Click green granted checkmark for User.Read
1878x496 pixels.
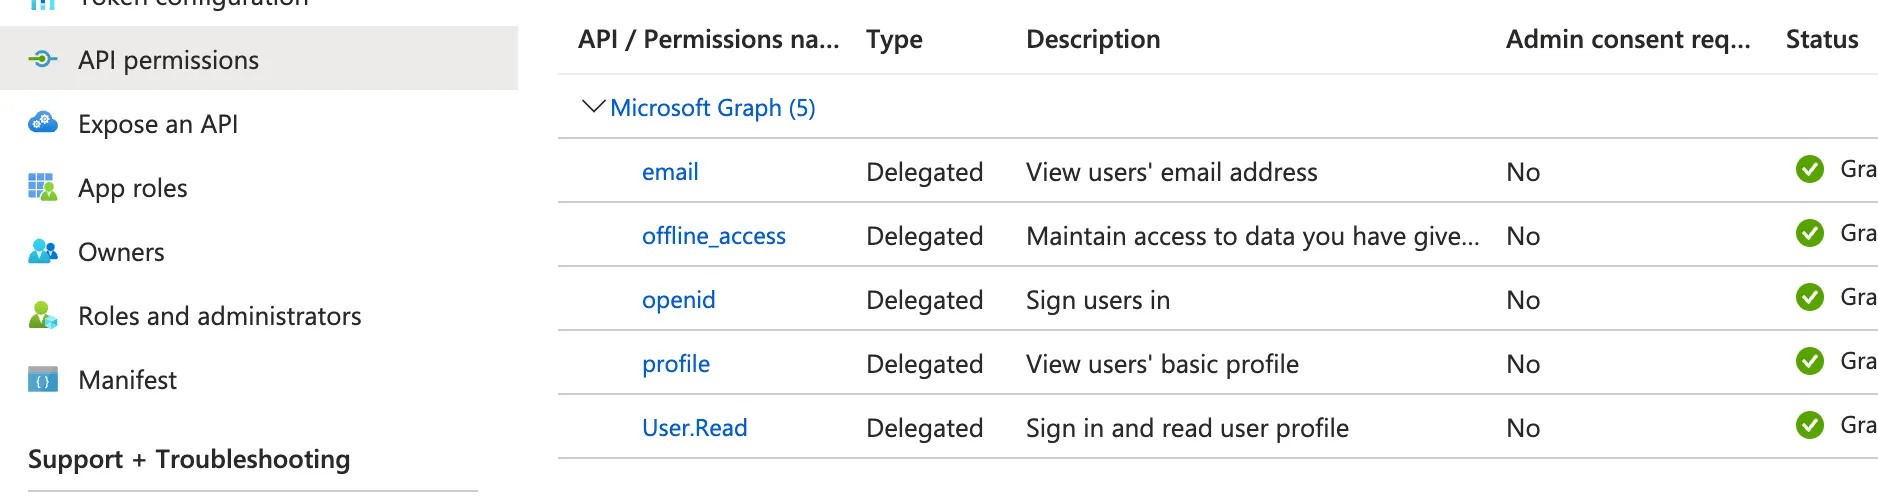click(1810, 425)
